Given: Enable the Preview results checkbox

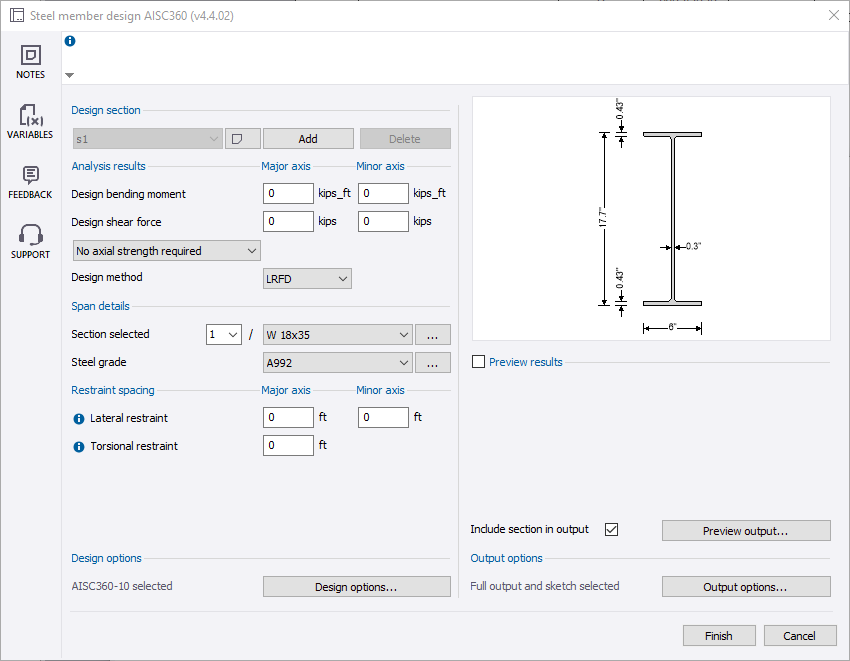Looking at the screenshot, I should tap(478, 362).
